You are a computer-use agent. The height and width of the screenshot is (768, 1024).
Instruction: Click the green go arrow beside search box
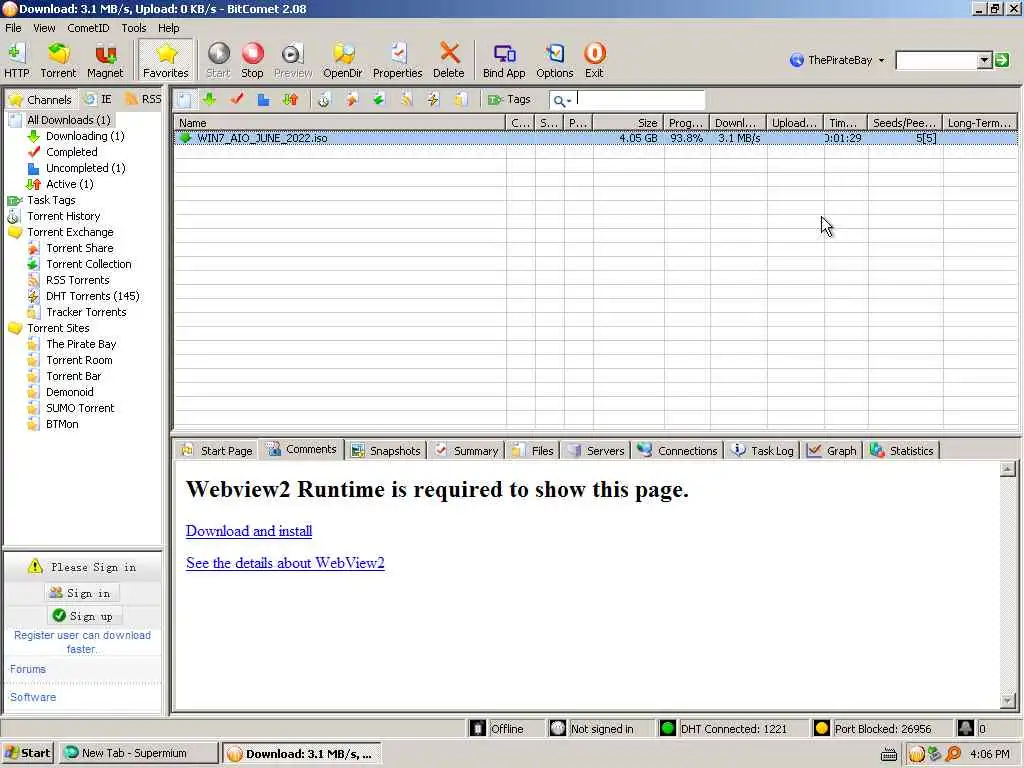click(x=1002, y=61)
